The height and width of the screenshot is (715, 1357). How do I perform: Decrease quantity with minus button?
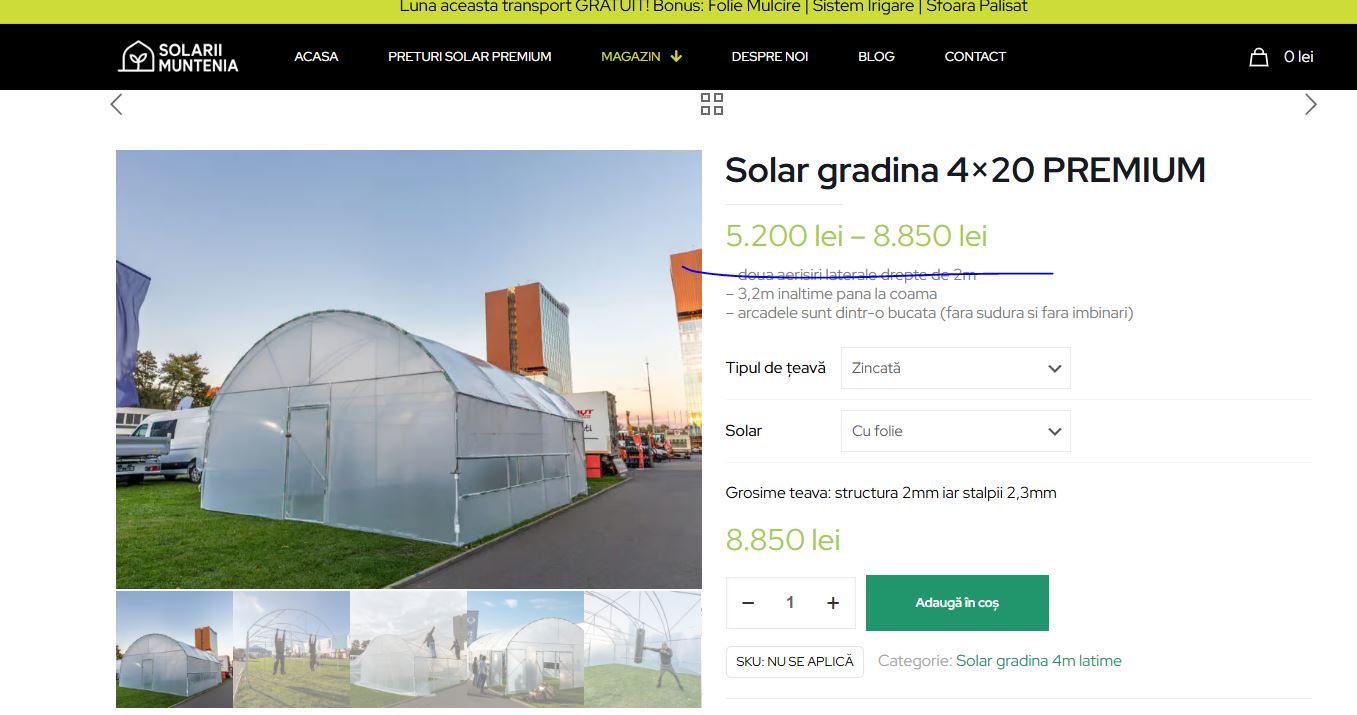(748, 602)
